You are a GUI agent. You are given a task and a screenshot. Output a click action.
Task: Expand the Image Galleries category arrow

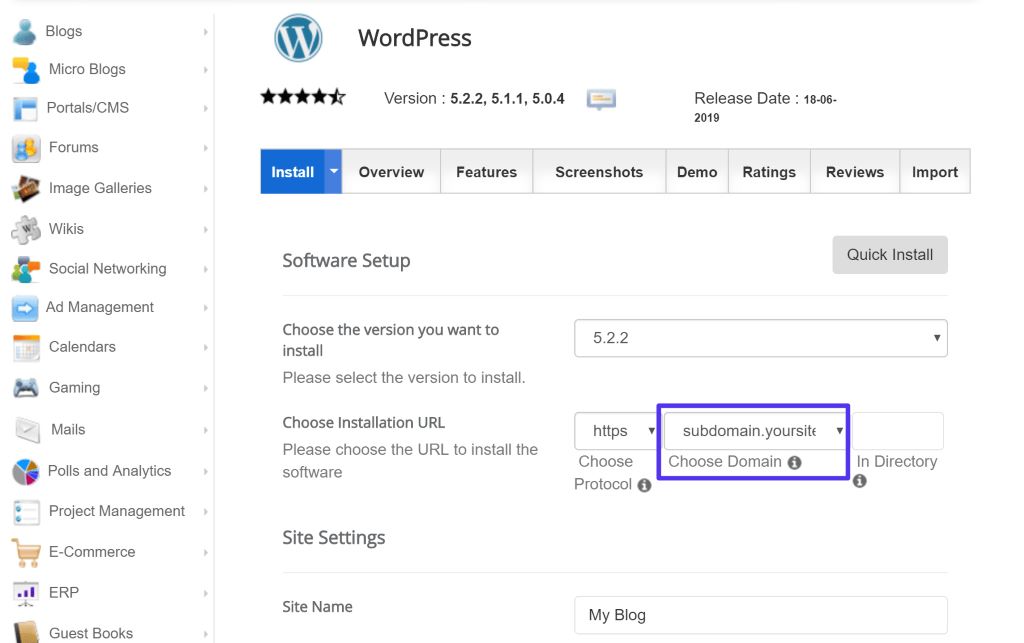click(206, 189)
